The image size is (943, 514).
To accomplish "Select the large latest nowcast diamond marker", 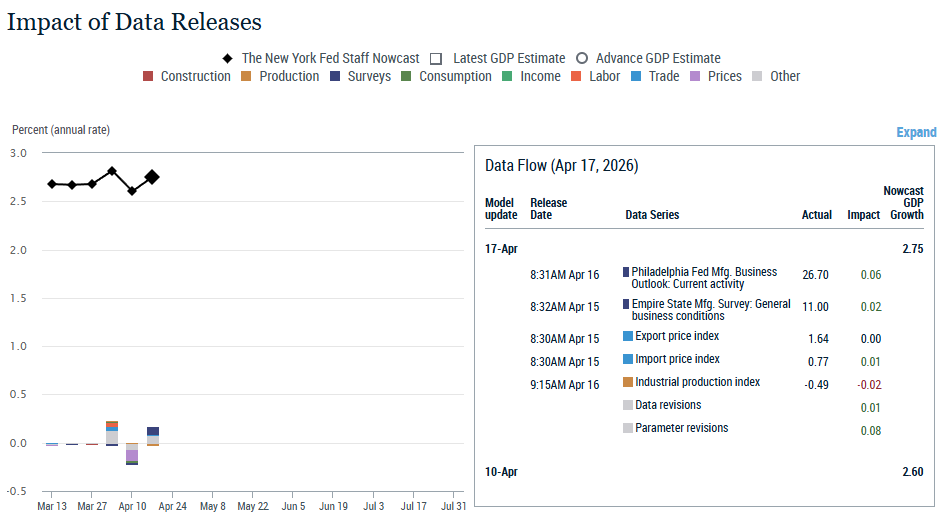I will pos(152,177).
